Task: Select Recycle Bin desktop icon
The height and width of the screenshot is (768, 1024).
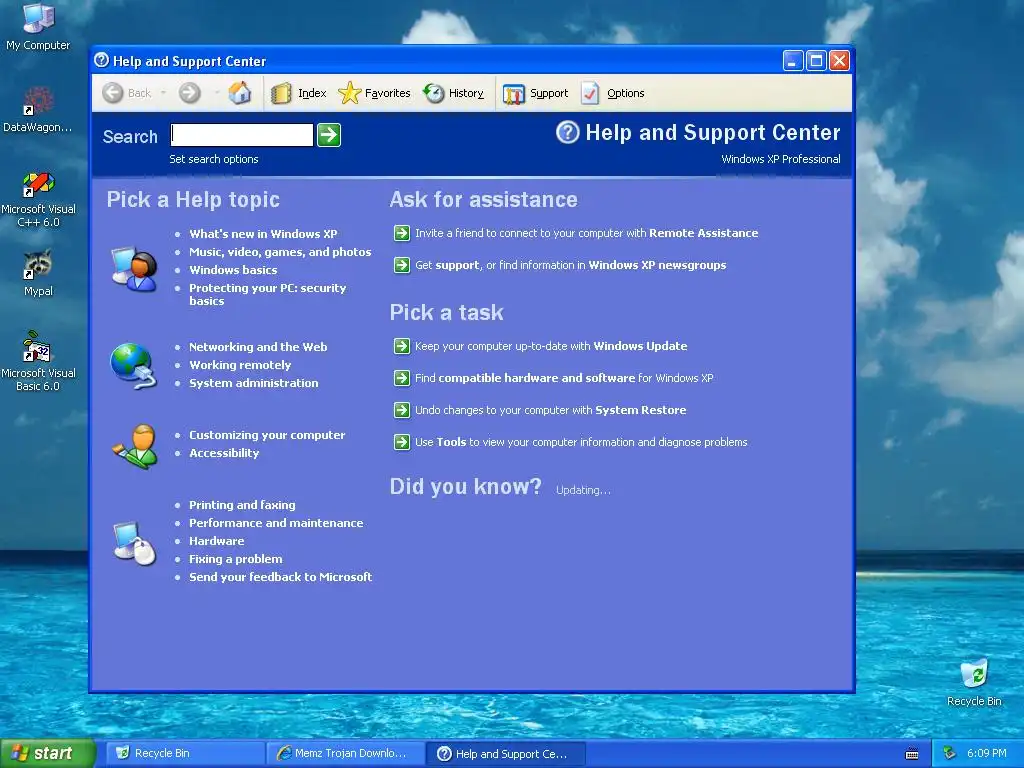Action: coord(974,683)
